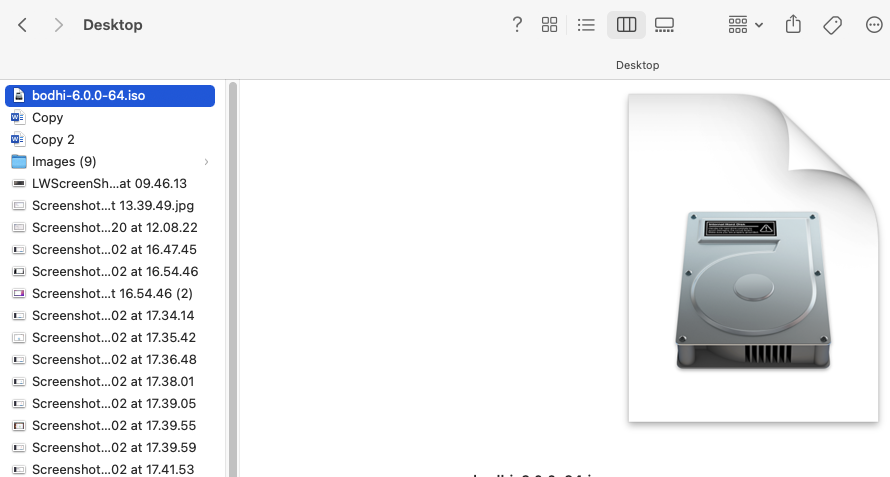
Task: Click the Word icon beside Copy 2
Action: pyautogui.click(x=18, y=140)
